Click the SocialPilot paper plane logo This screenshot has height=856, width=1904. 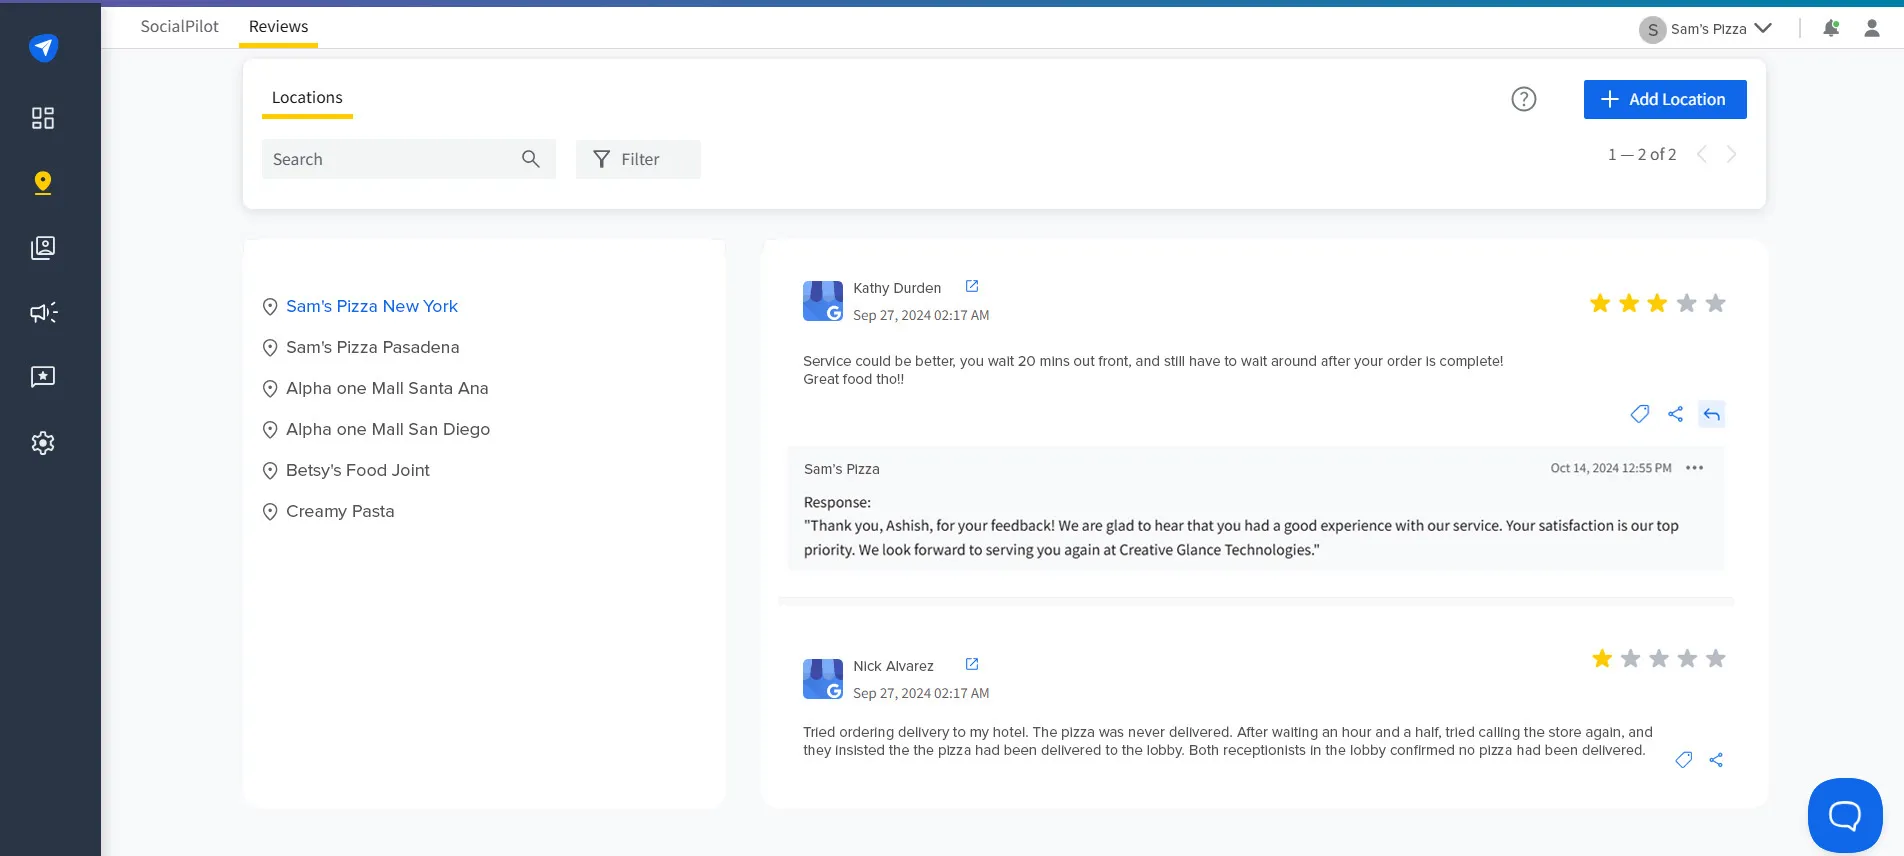(x=43, y=47)
